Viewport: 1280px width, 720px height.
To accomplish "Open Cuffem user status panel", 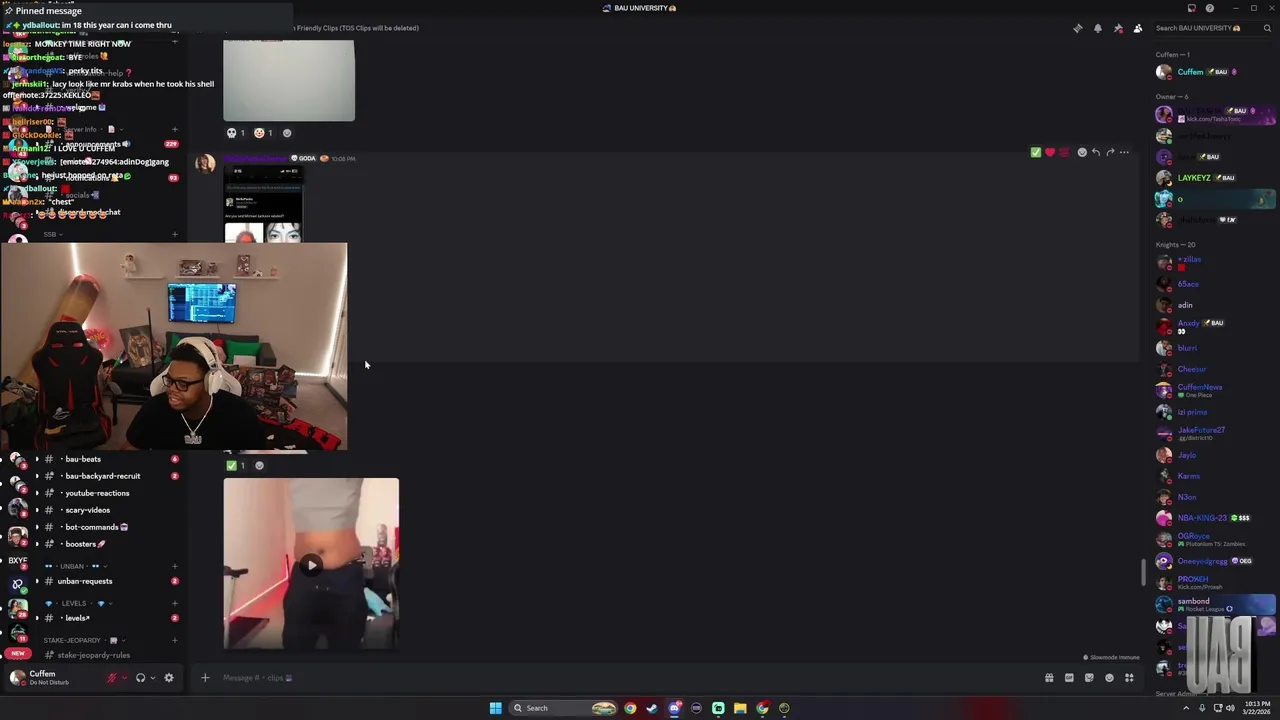I will pos(50,677).
